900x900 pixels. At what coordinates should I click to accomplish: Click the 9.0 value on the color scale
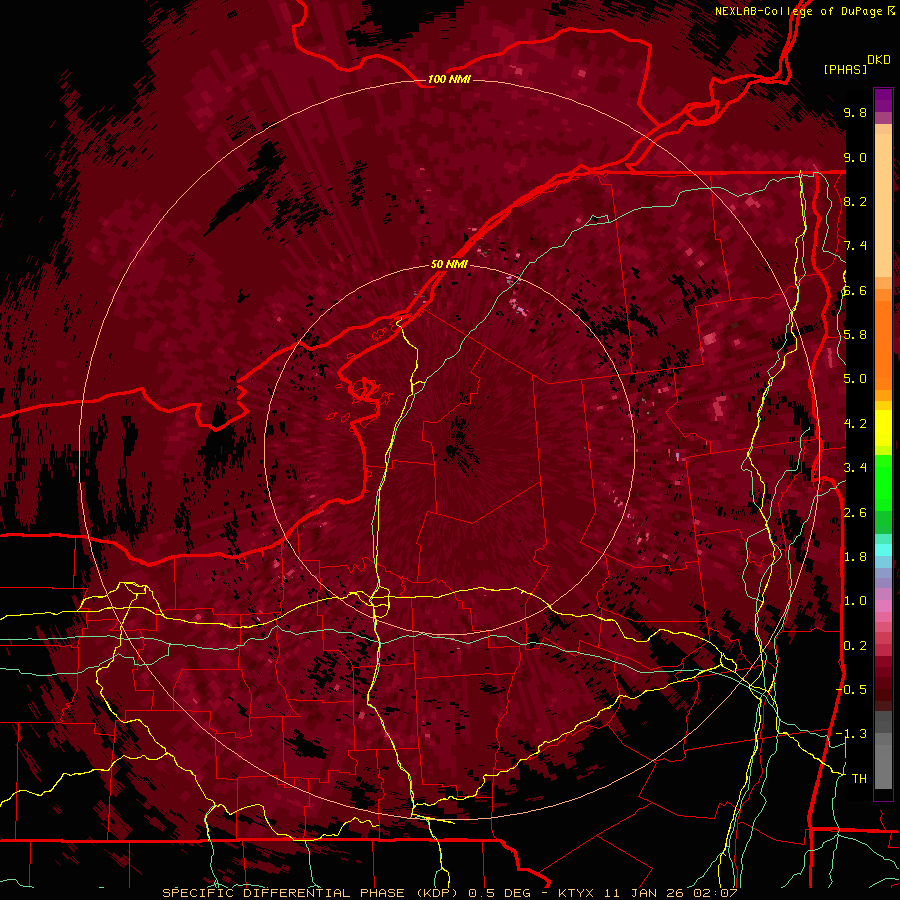(x=855, y=157)
